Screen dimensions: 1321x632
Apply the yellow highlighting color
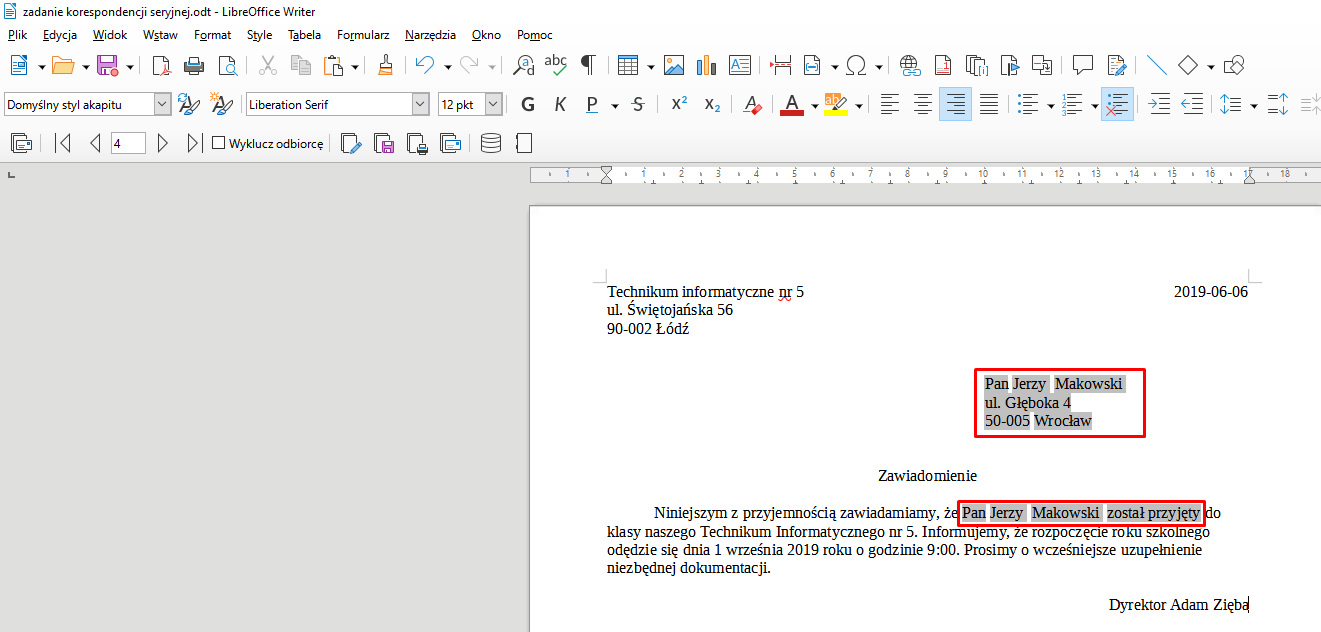point(835,104)
